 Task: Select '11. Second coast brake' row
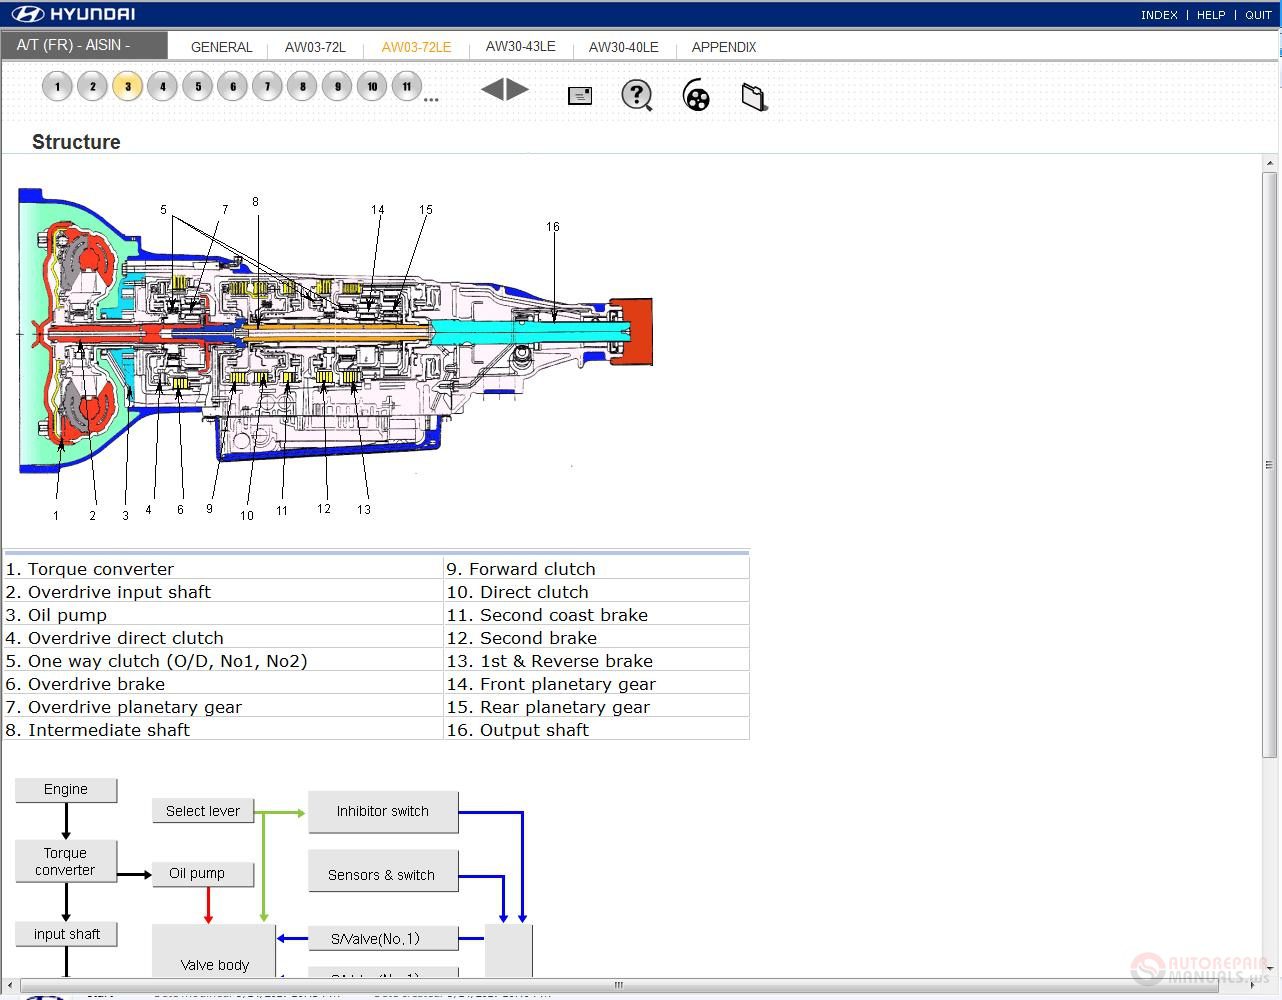pos(596,614)
